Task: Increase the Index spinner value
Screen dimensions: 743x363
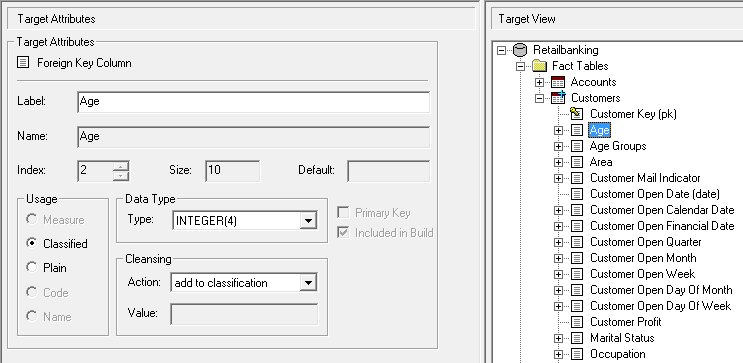Action: (121, 166)
